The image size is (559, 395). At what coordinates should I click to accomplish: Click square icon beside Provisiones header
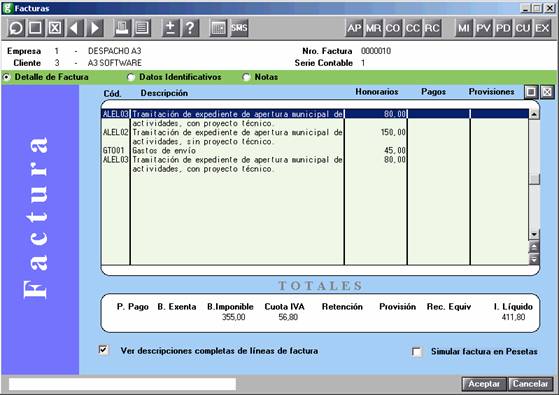pyautogui.click(x=531, y=92)
